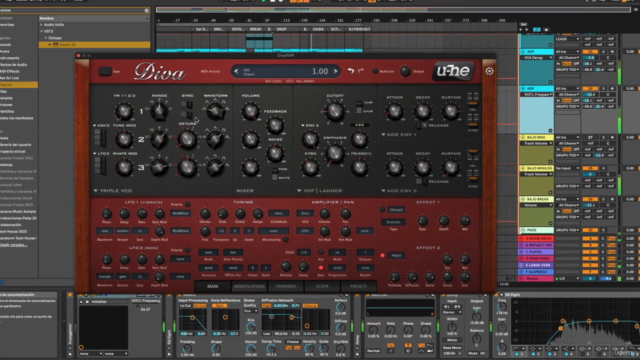The width and height of the screenshot is (640, 360).
Task: Click the Save button in Diva
Action: pyautogui.click(x=105, y=71)
